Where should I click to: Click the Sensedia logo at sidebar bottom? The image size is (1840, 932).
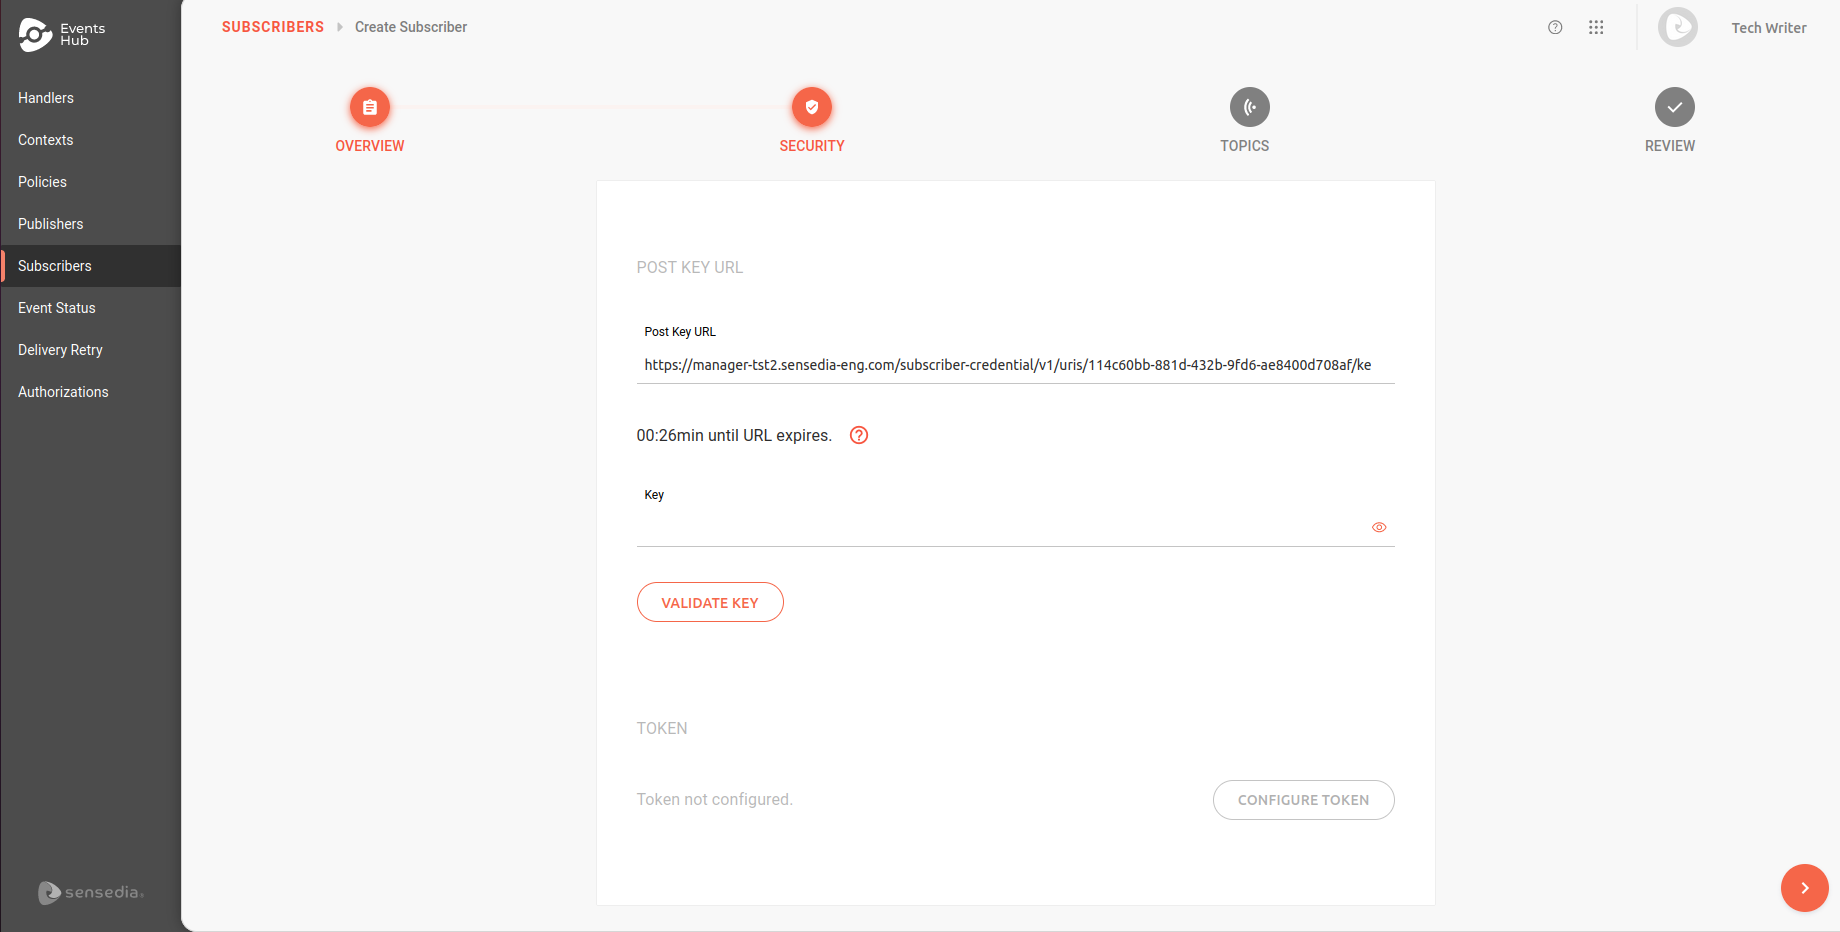(90, 892)
